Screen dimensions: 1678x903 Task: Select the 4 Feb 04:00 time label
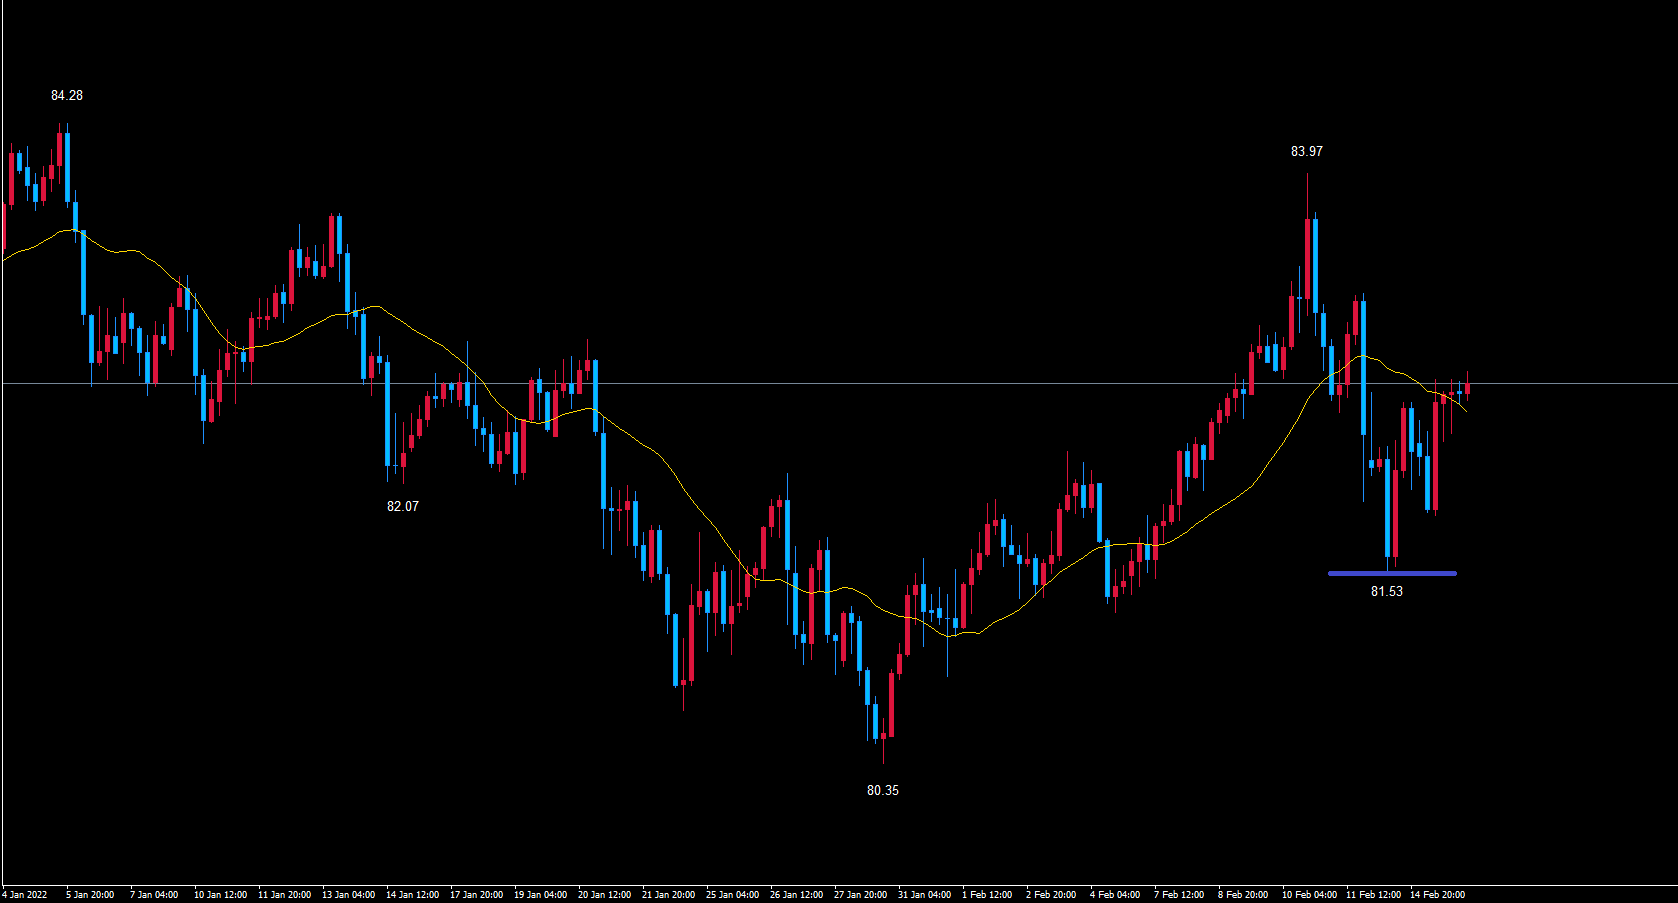(x=1115, y=895)
